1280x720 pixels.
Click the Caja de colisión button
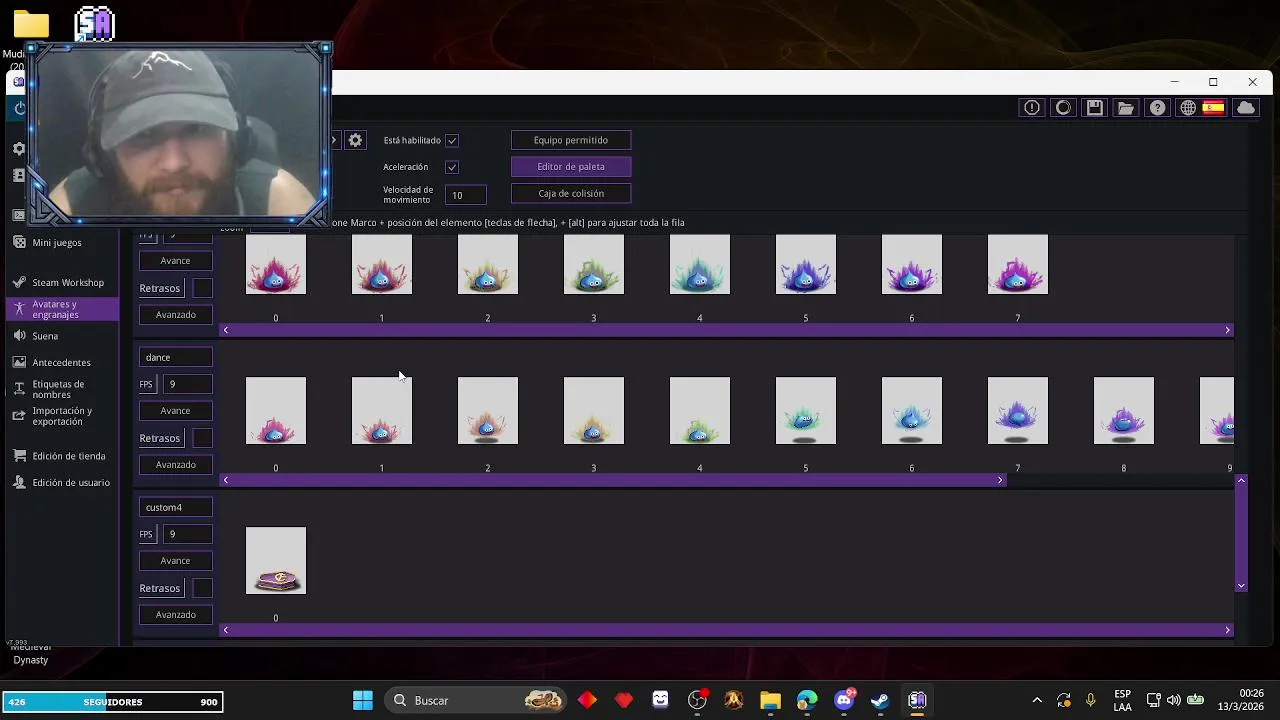tap(571, 193)
